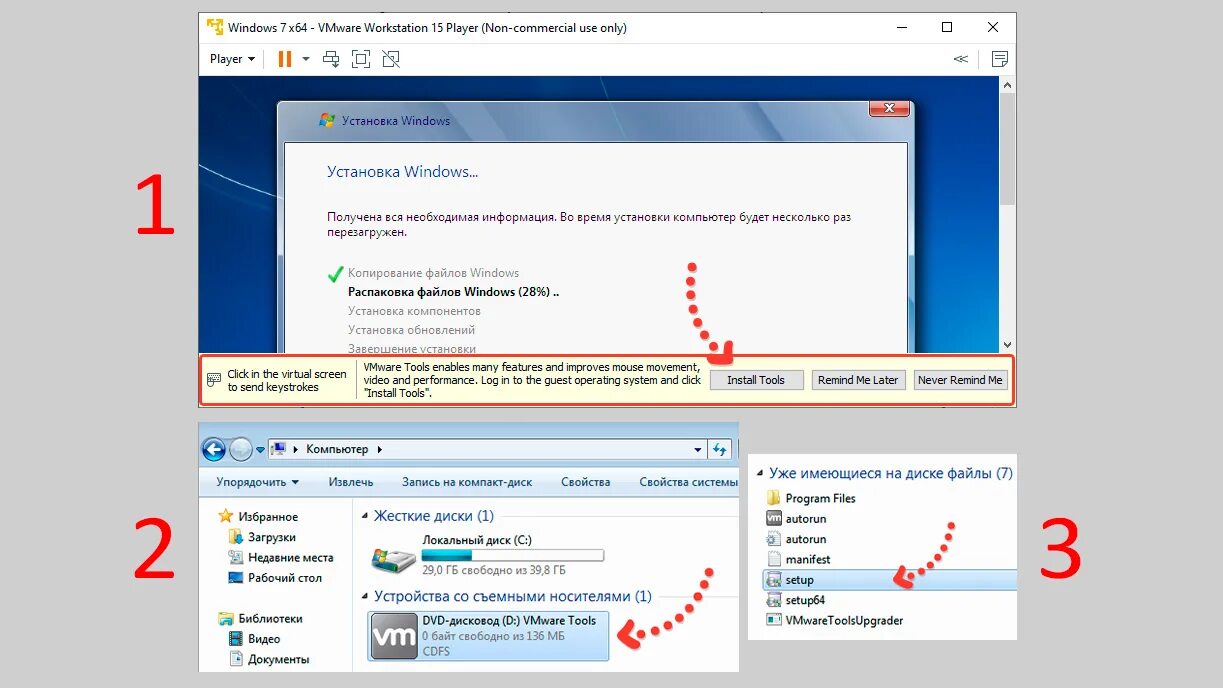Click the Explorer back navigation button
This screenshot has width=1223, height=688.
[213, 450]
